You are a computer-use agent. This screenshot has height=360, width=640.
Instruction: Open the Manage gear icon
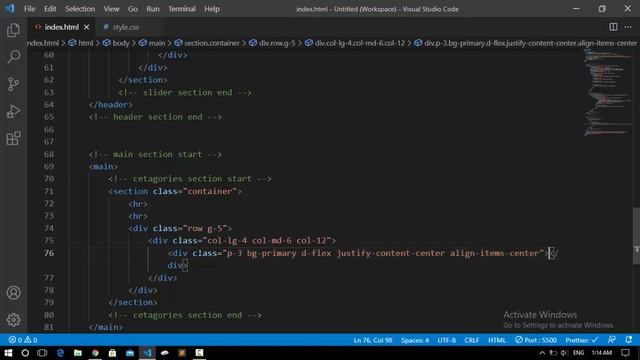13,320
